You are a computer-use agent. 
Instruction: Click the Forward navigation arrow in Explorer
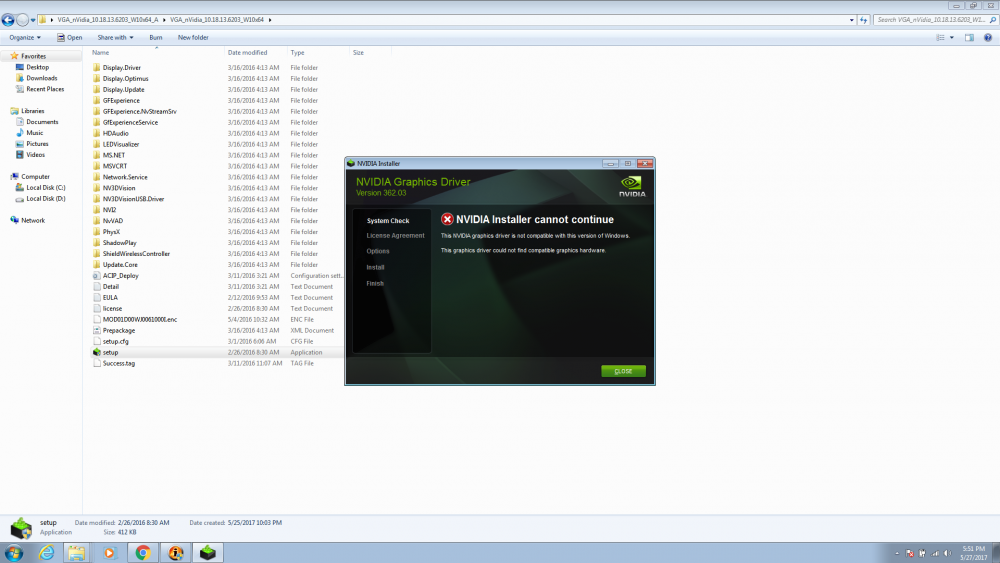[22, 20]
